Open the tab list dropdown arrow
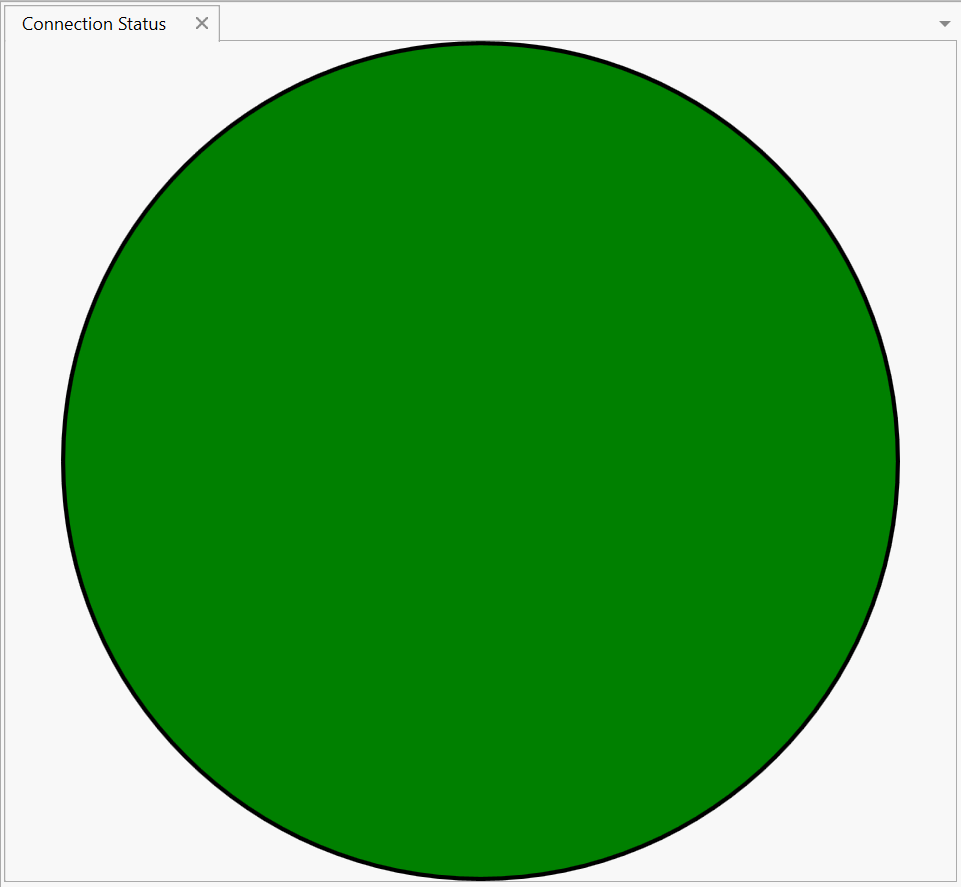This screenshot has width=961, height=887. 945,24
